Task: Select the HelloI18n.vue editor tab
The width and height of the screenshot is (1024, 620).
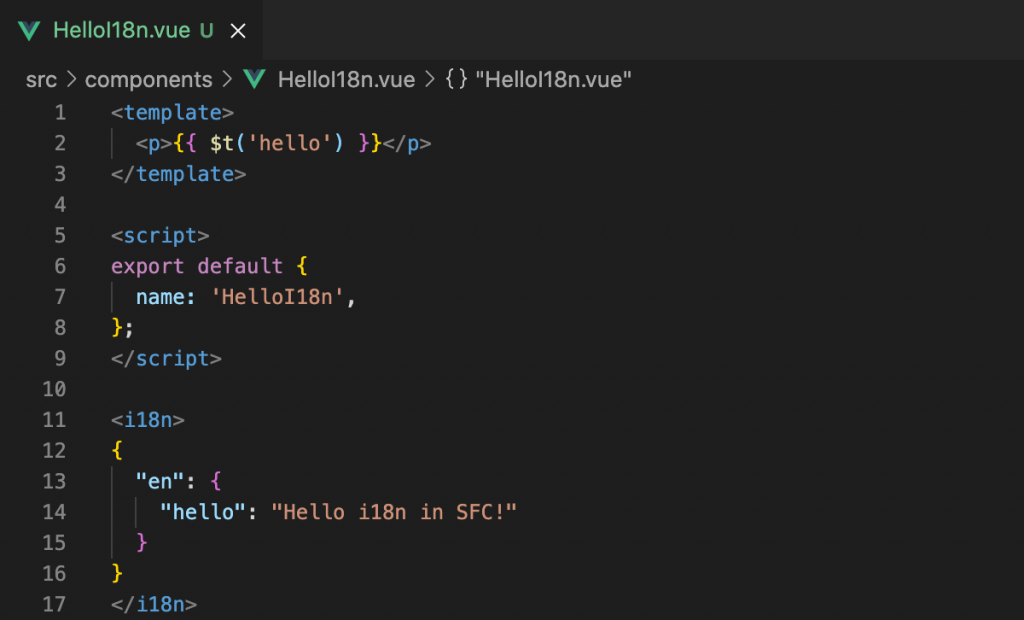Action: tap(131, 30)
